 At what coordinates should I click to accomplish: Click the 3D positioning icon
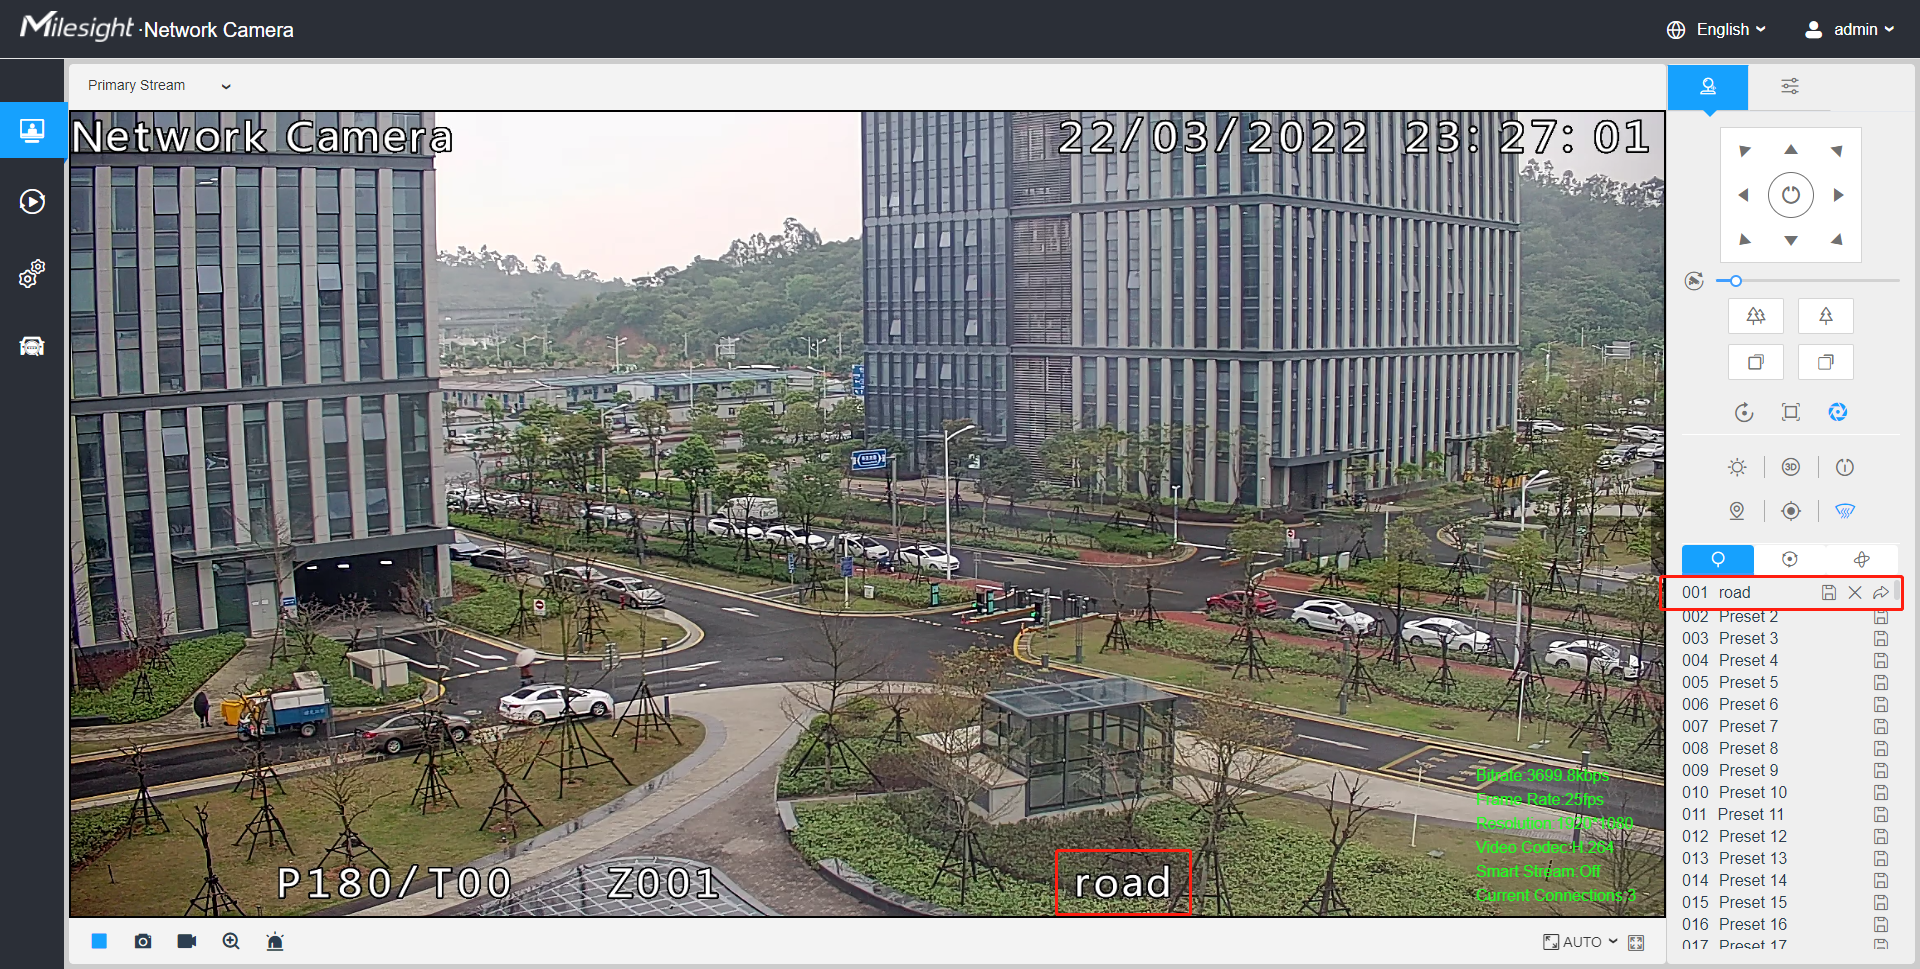[1791, 467]
